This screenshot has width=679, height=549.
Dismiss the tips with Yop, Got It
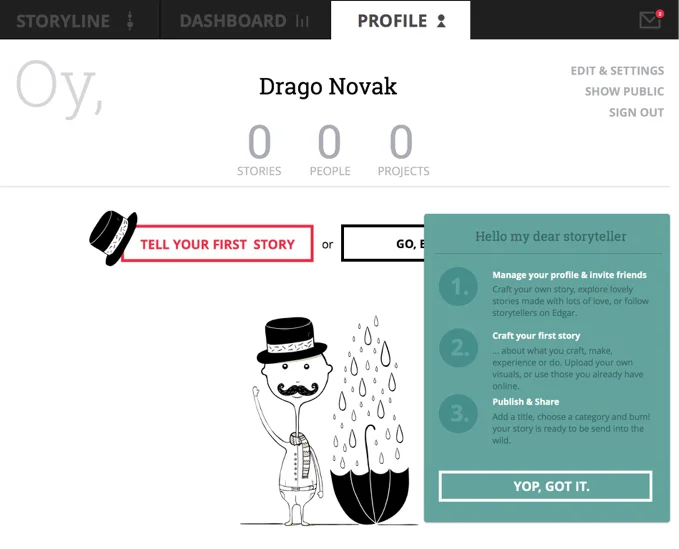click(x=545, y=486)
